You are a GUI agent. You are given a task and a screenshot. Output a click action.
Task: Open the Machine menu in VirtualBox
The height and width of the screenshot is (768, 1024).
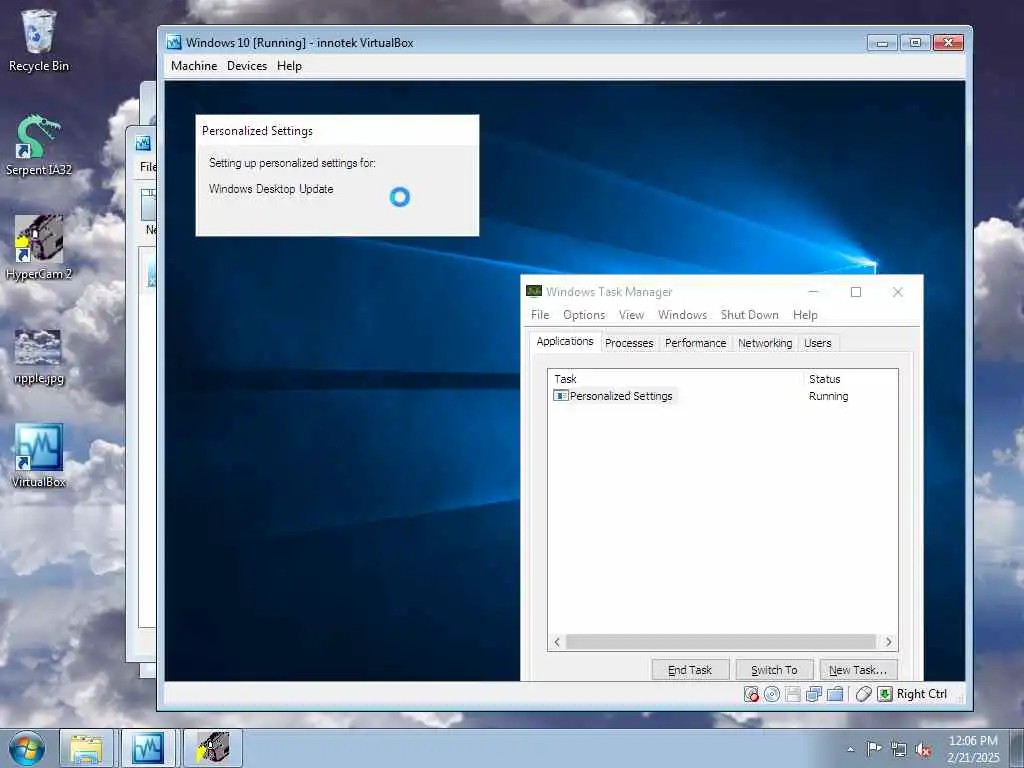194,66
